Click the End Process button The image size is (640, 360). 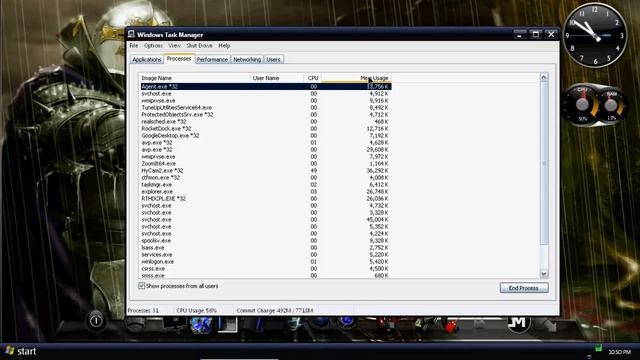click(524, 288)
